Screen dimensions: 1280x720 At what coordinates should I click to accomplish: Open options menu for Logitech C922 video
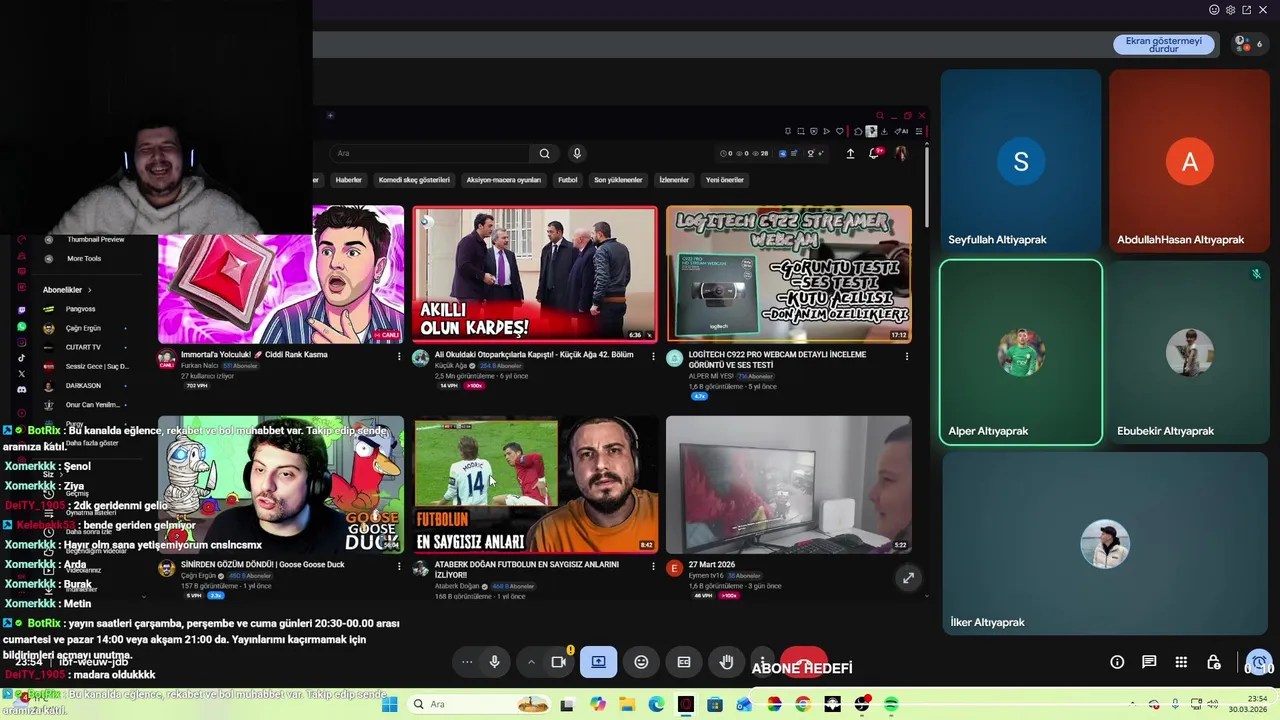[x=907, y=356]
